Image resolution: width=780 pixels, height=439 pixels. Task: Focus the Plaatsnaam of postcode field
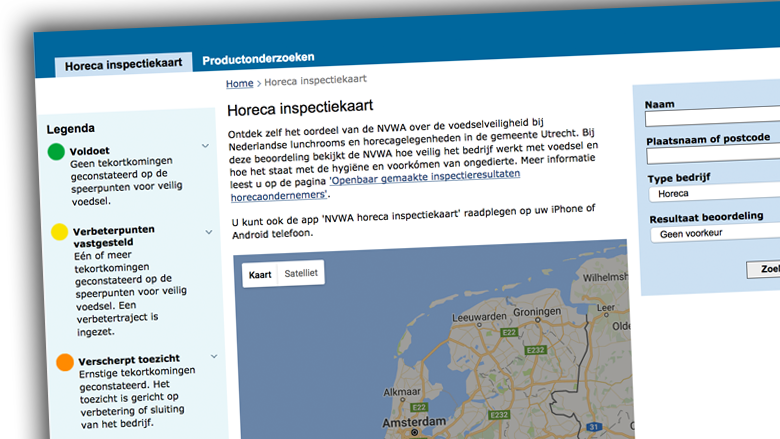[713, 154]
